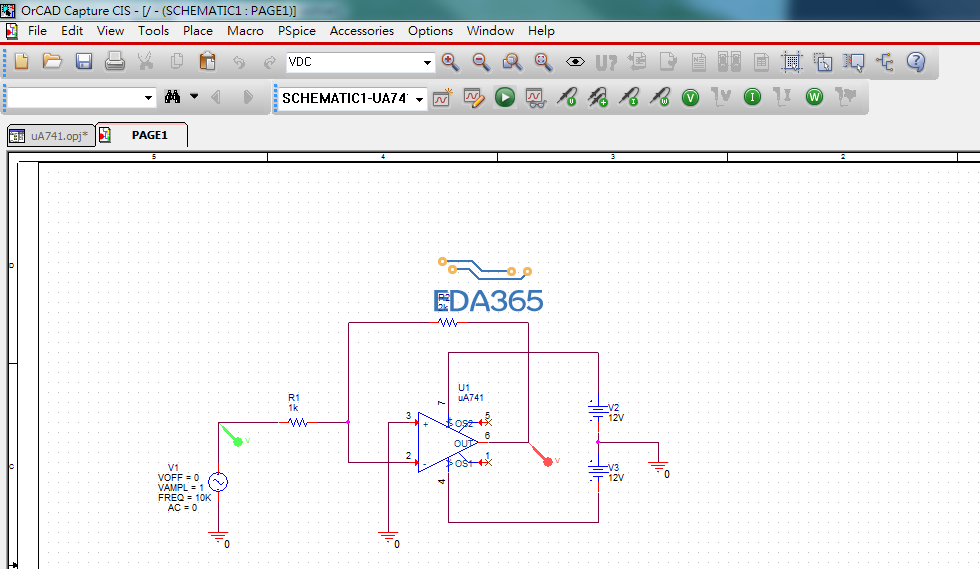Image resolution: width=980 pixels, height=569 pixels.
Task: Open the find options dropdown arrow
Action: click(194, 96)
